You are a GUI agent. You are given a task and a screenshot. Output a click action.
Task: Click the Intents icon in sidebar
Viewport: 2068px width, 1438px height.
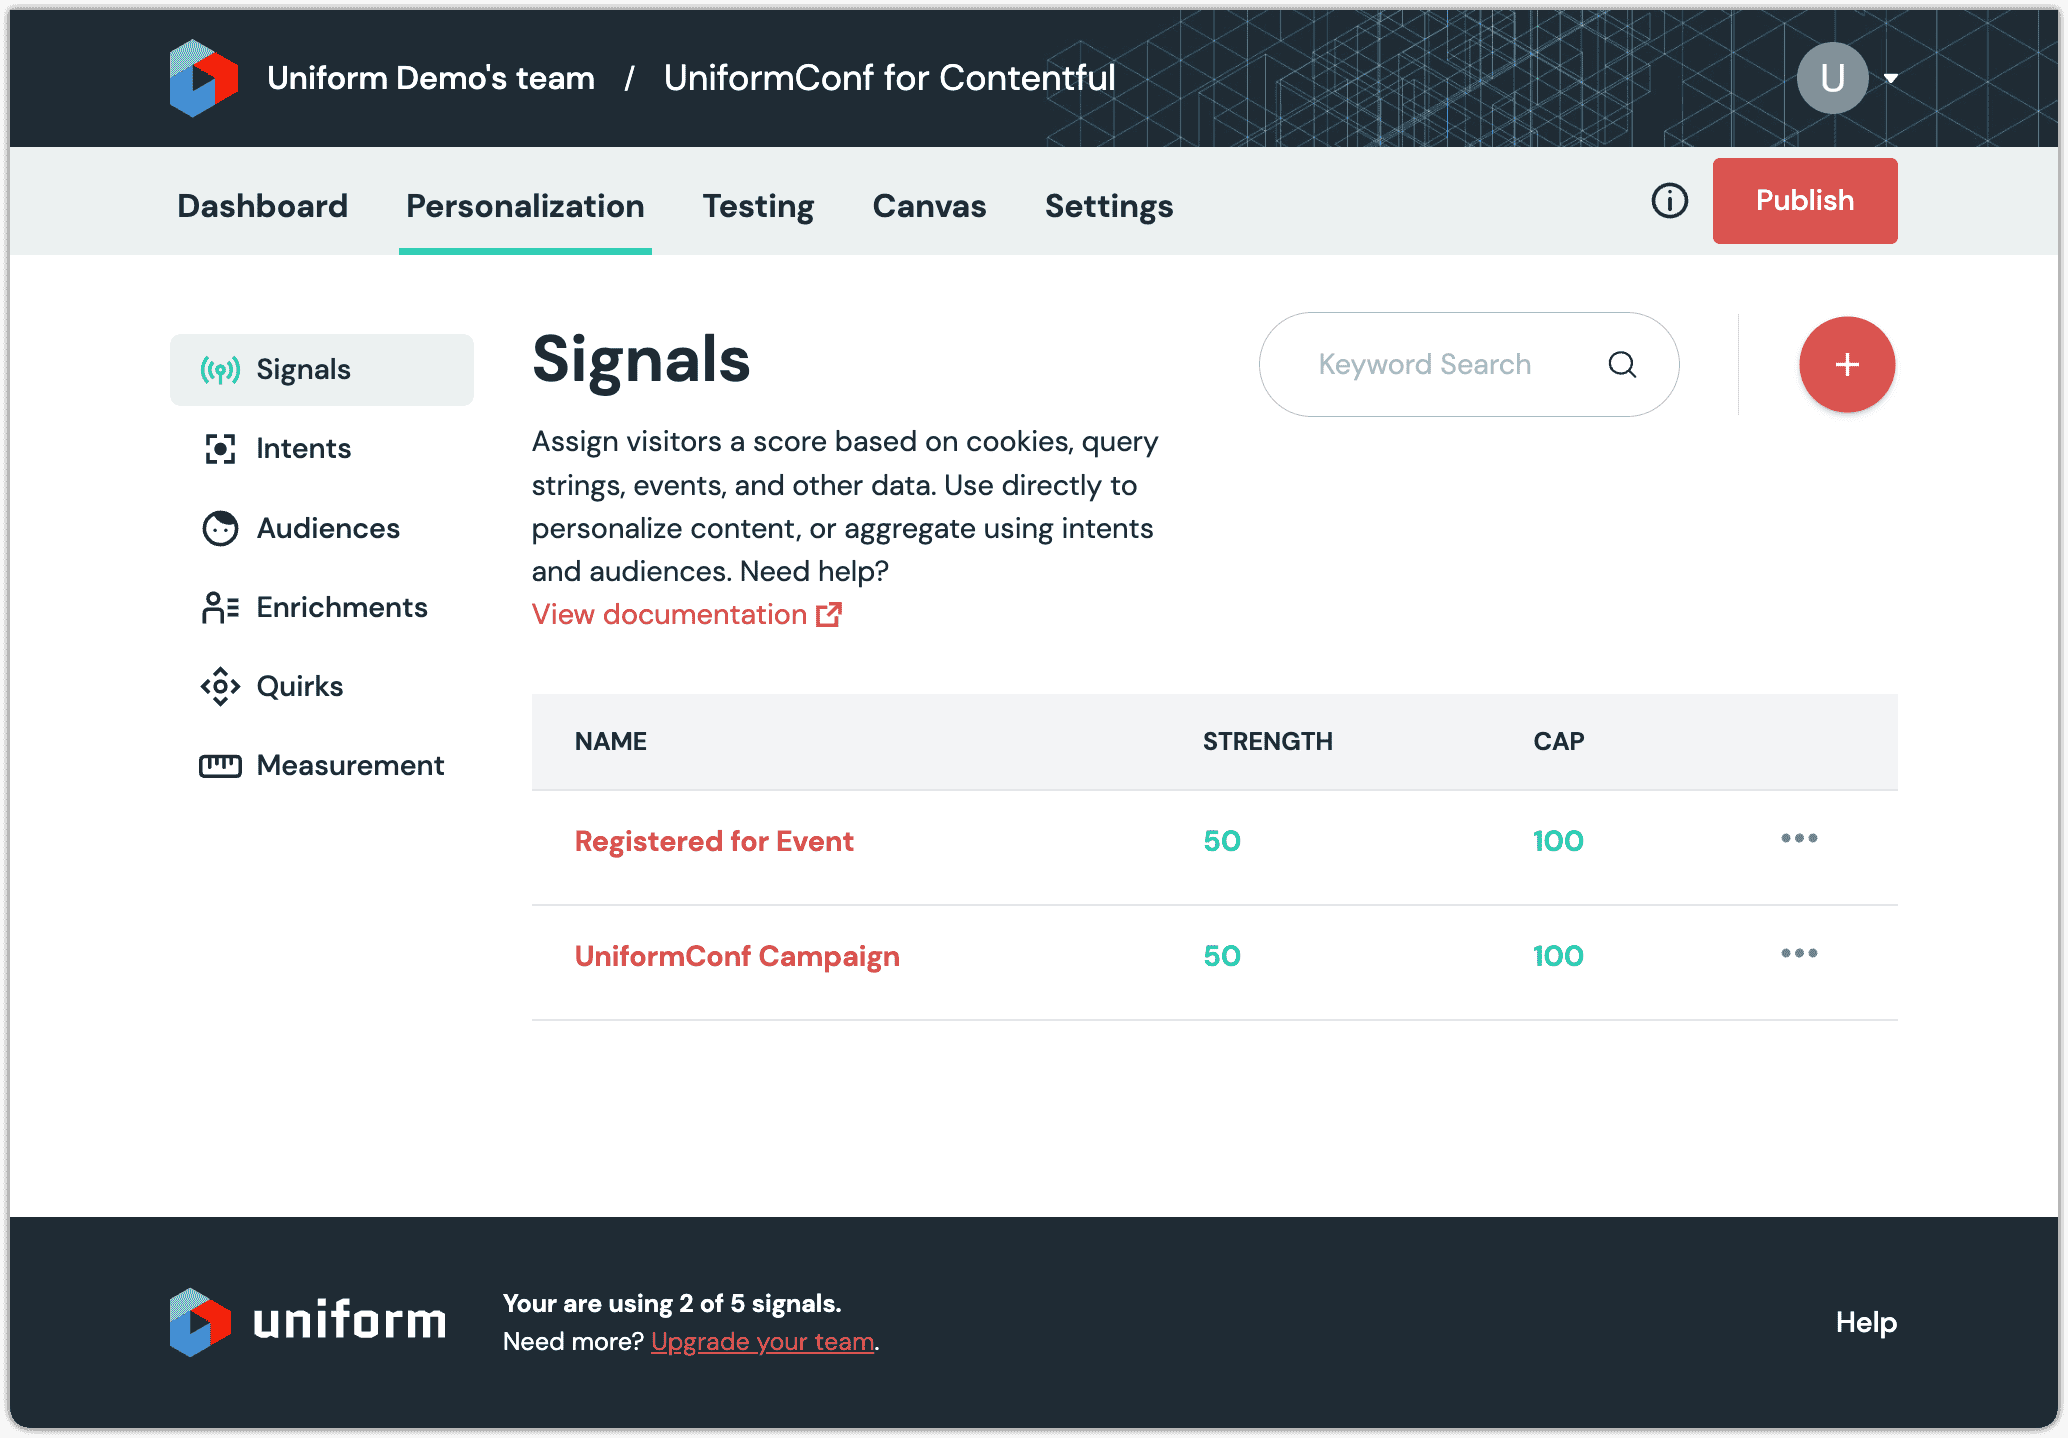pos(219,448)
